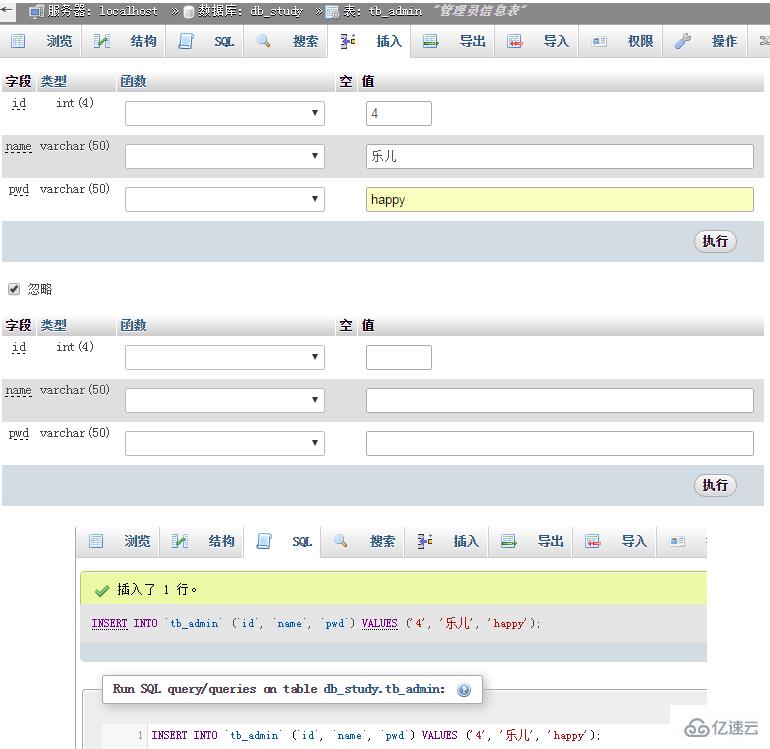770x749 pixels.
Task: Open function dropdown for first pwd row
Action: tap(224, 199)
